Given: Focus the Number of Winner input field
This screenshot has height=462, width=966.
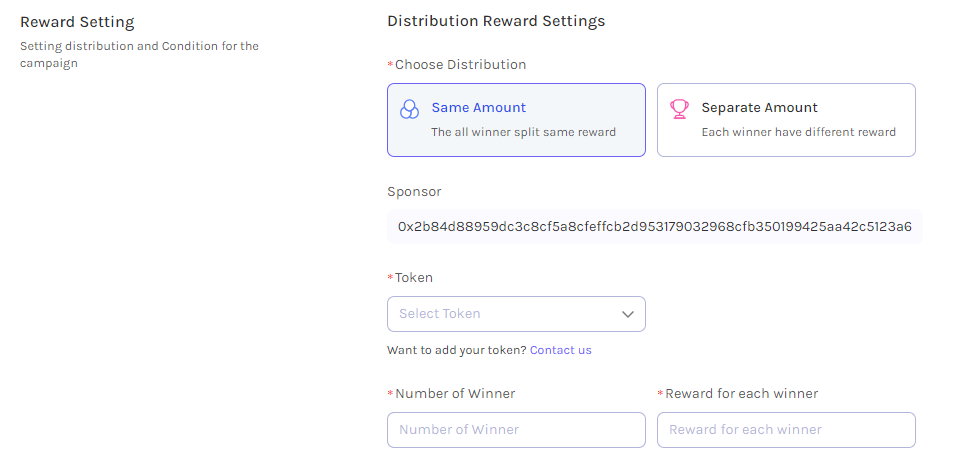Looking at the screenshot, I should (516, 430).
